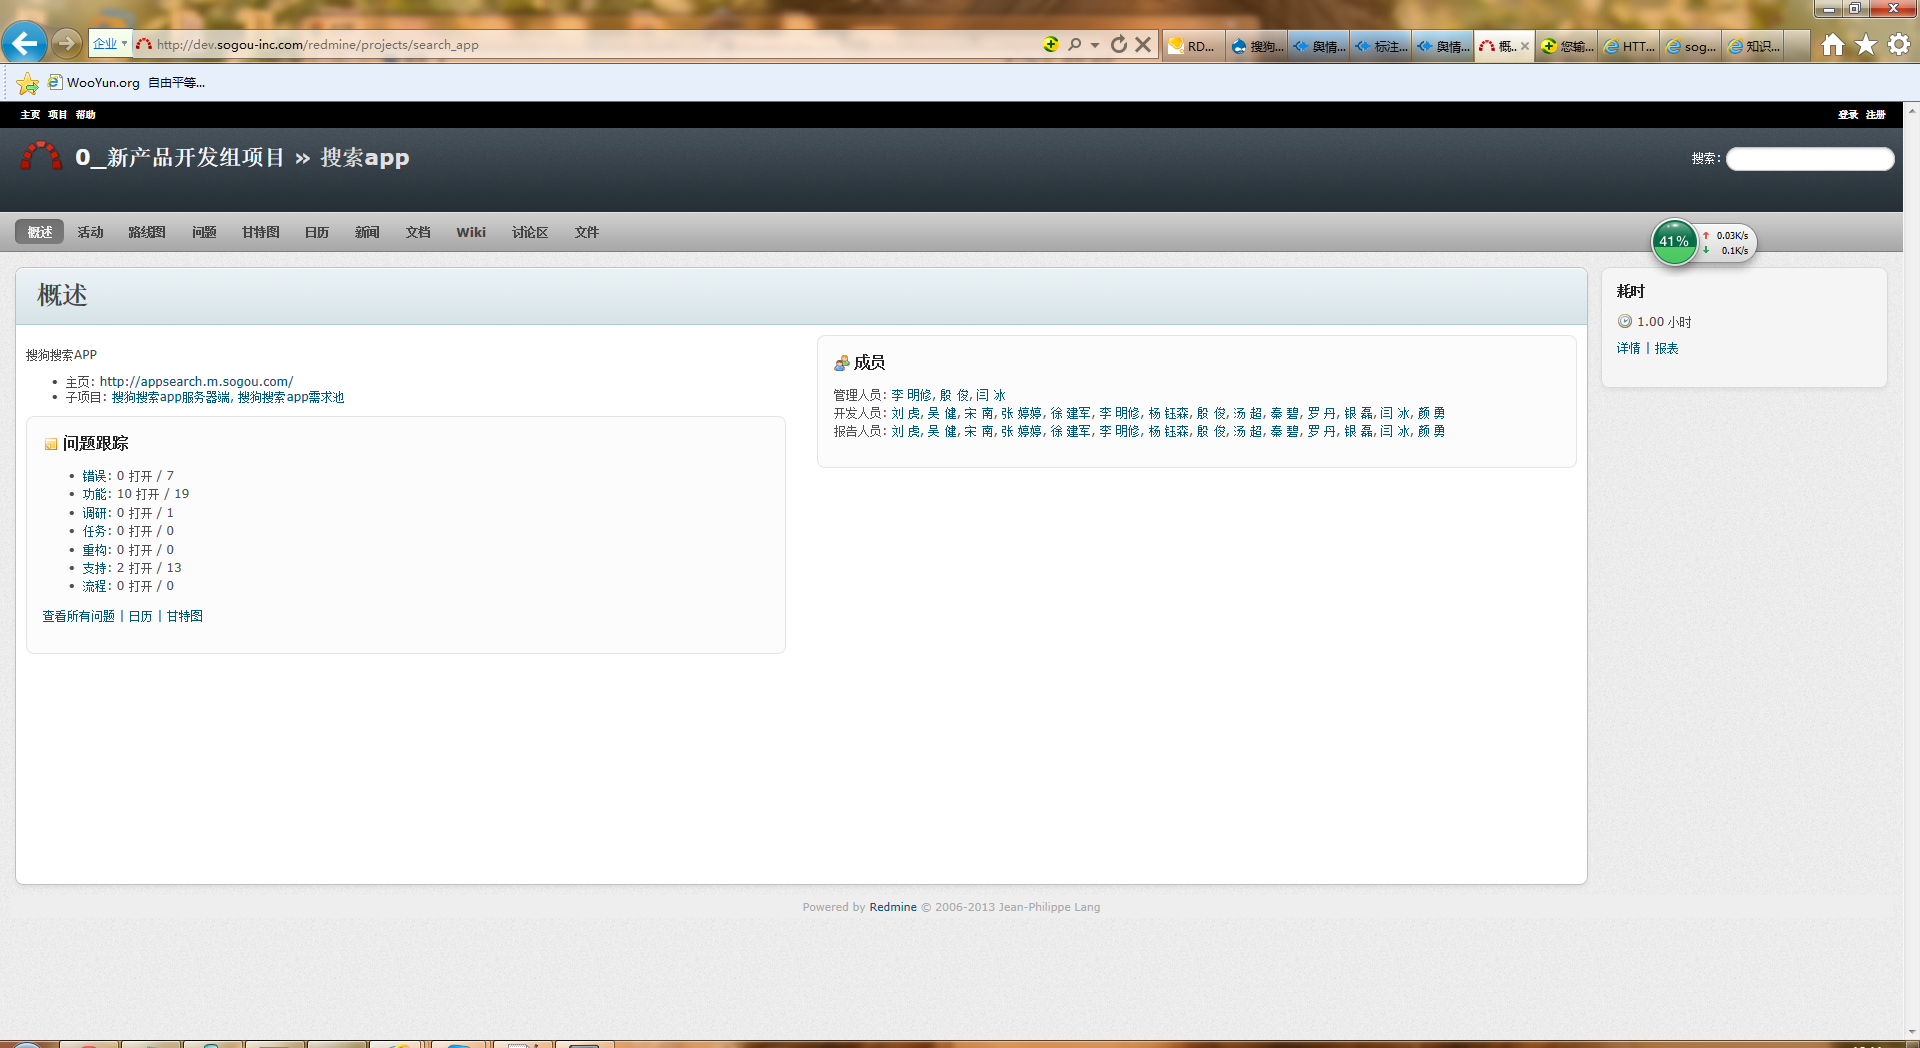
Task: Click the browser Forward arrow button
Action: (66, 43)
